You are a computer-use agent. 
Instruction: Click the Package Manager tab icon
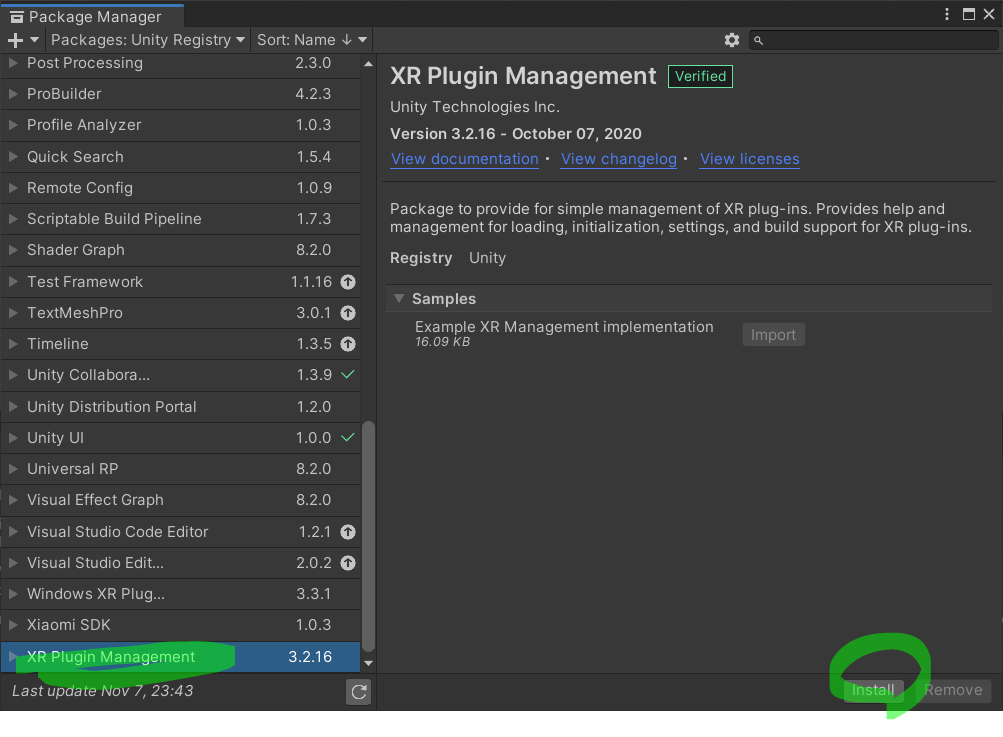(x=17, y=17)
